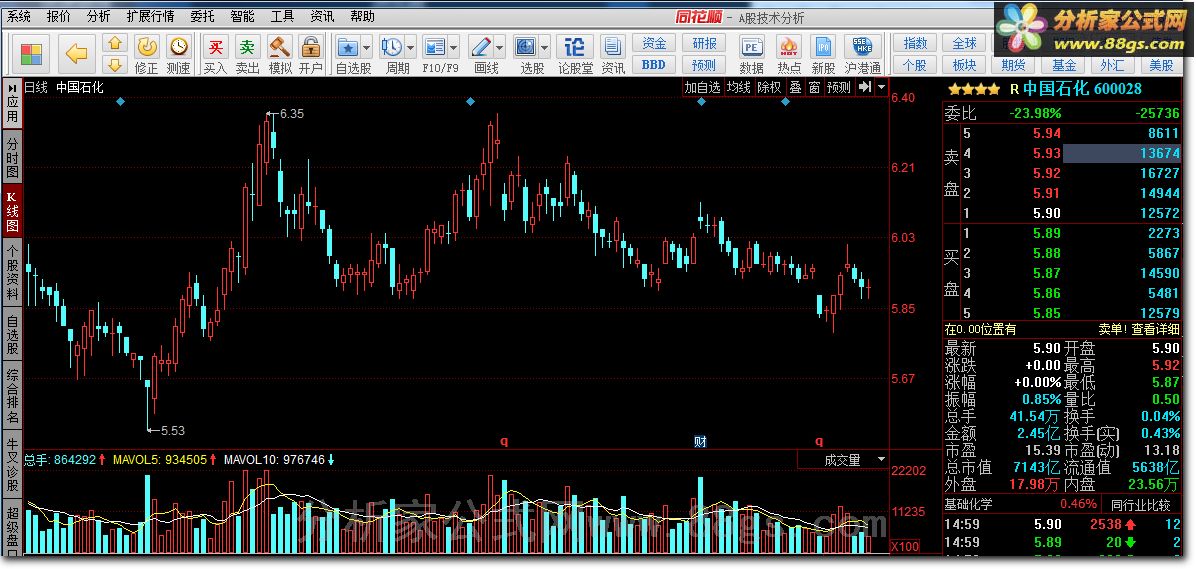1196x569 pixels.
Task: Click the 板块 market button
Action: click(x=964, y=65)
